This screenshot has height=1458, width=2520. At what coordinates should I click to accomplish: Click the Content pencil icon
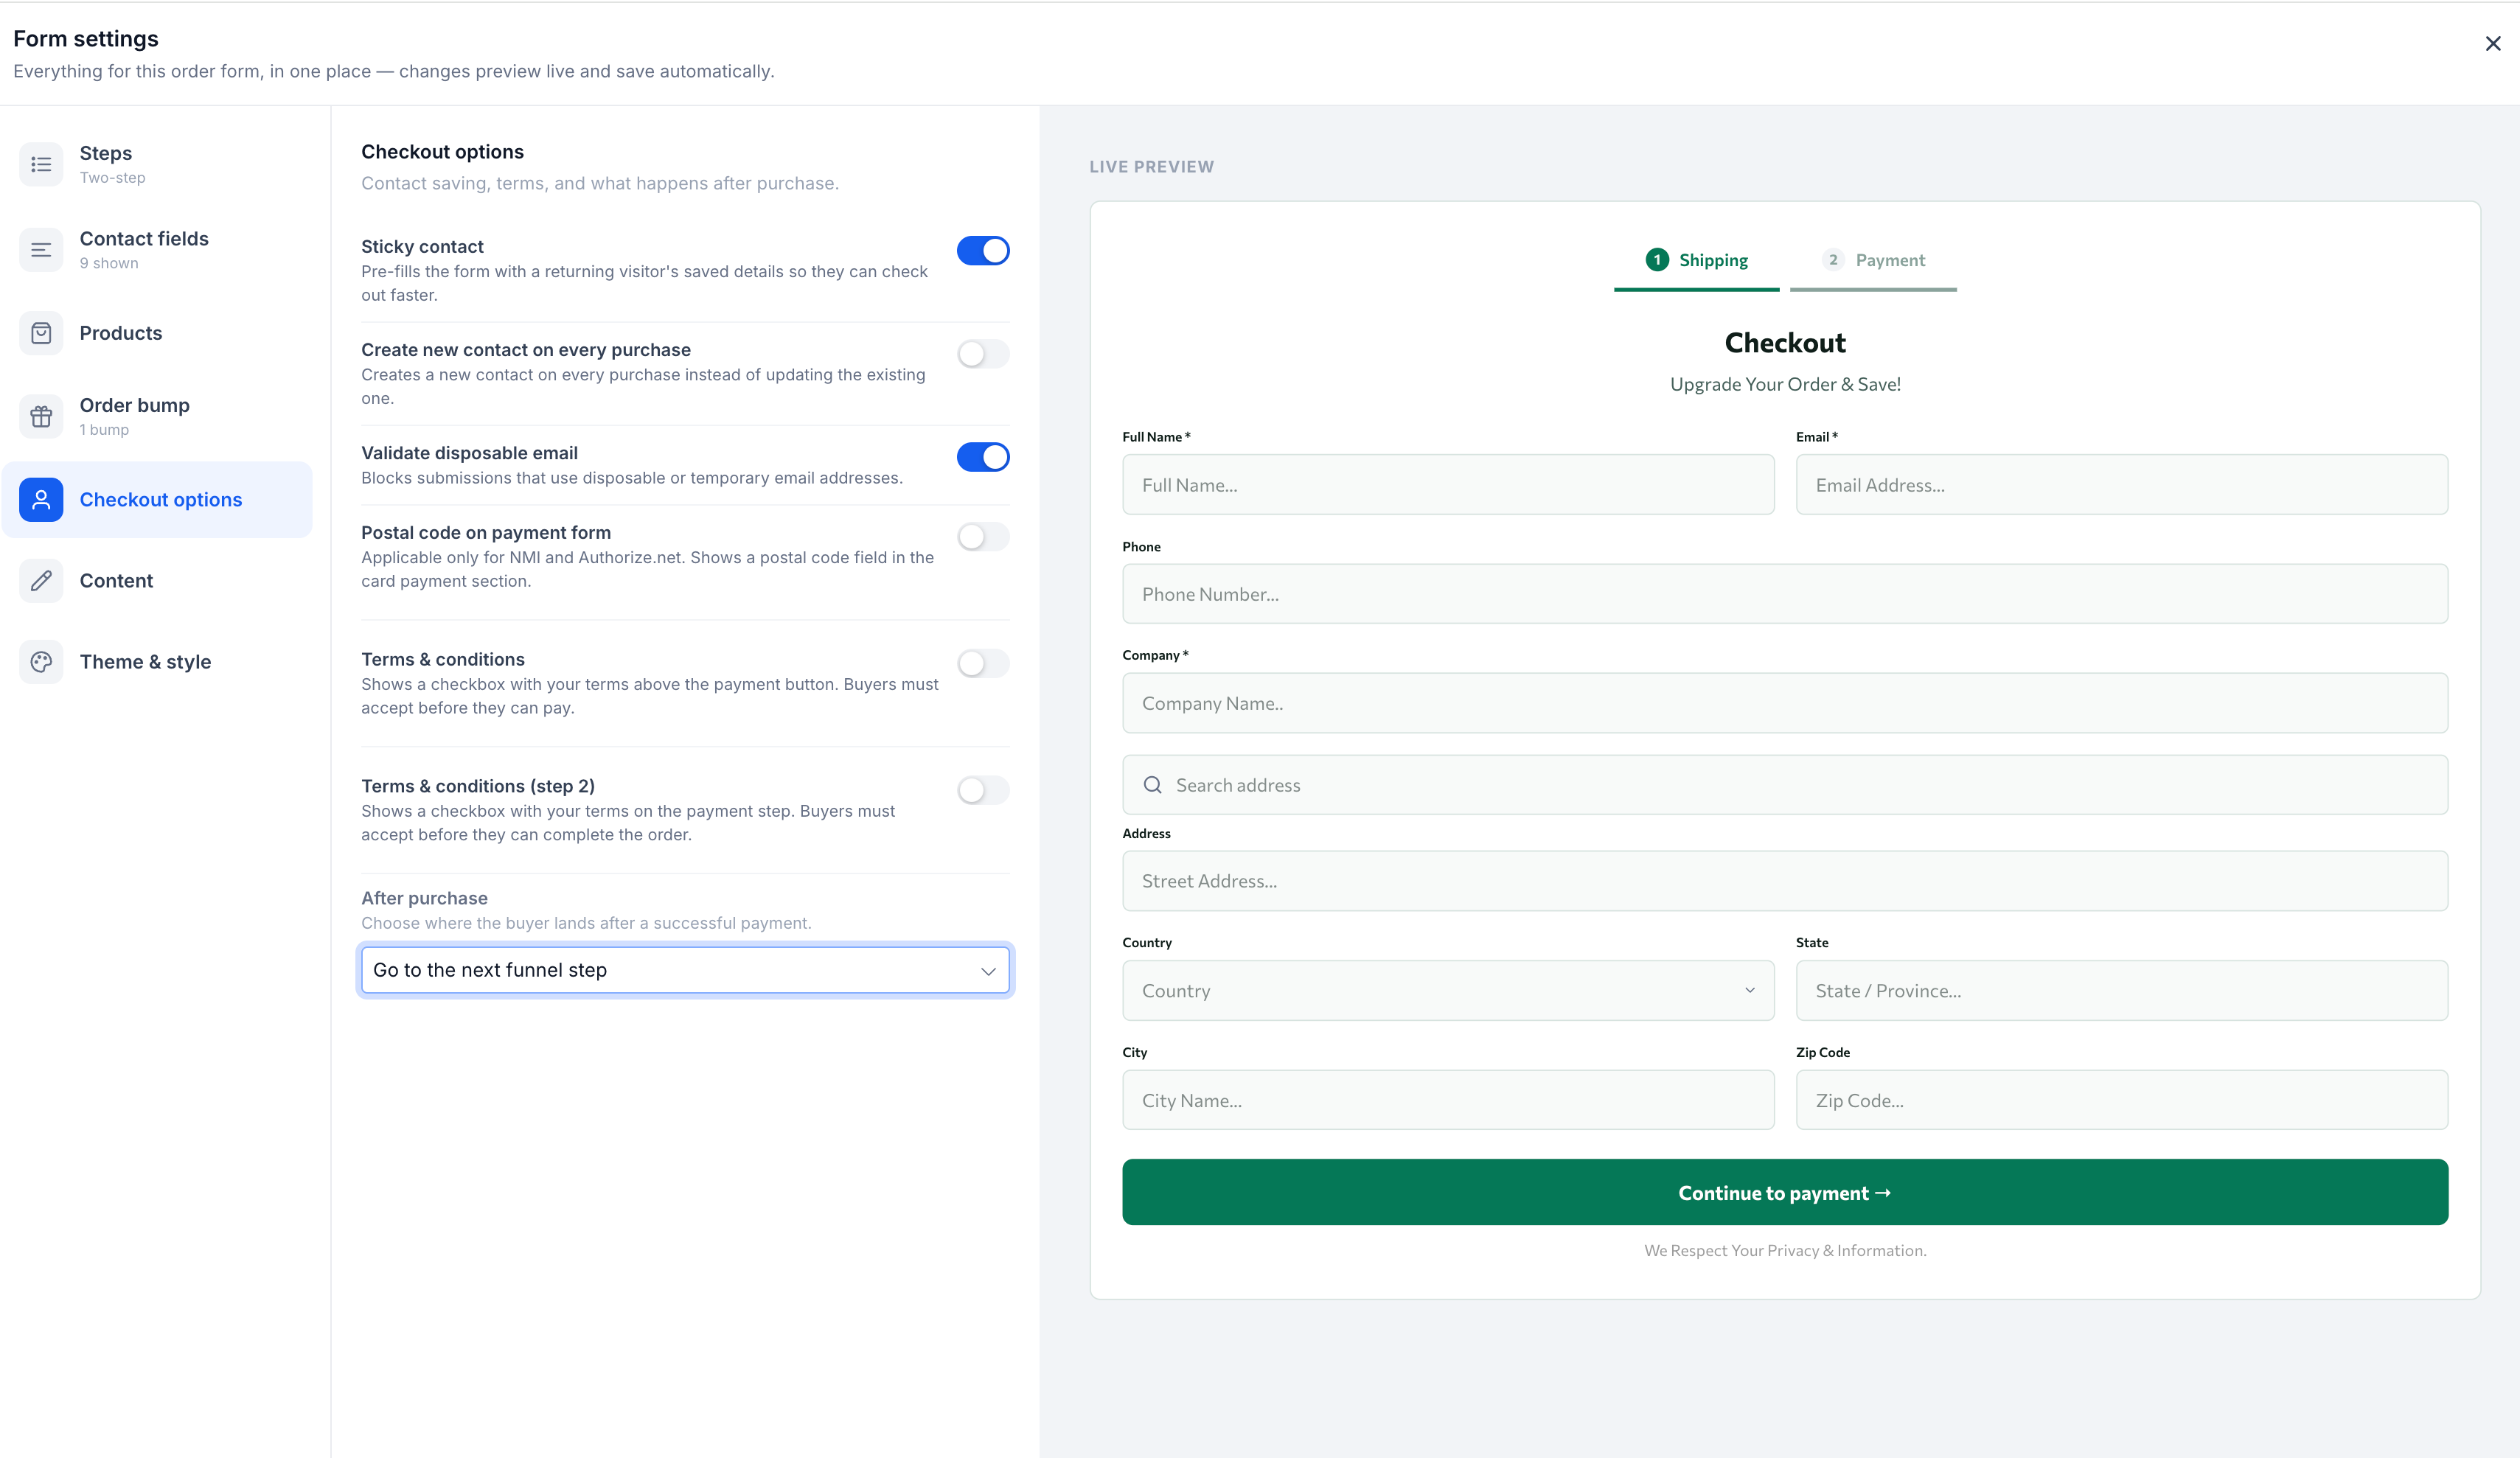pos(41,581)
